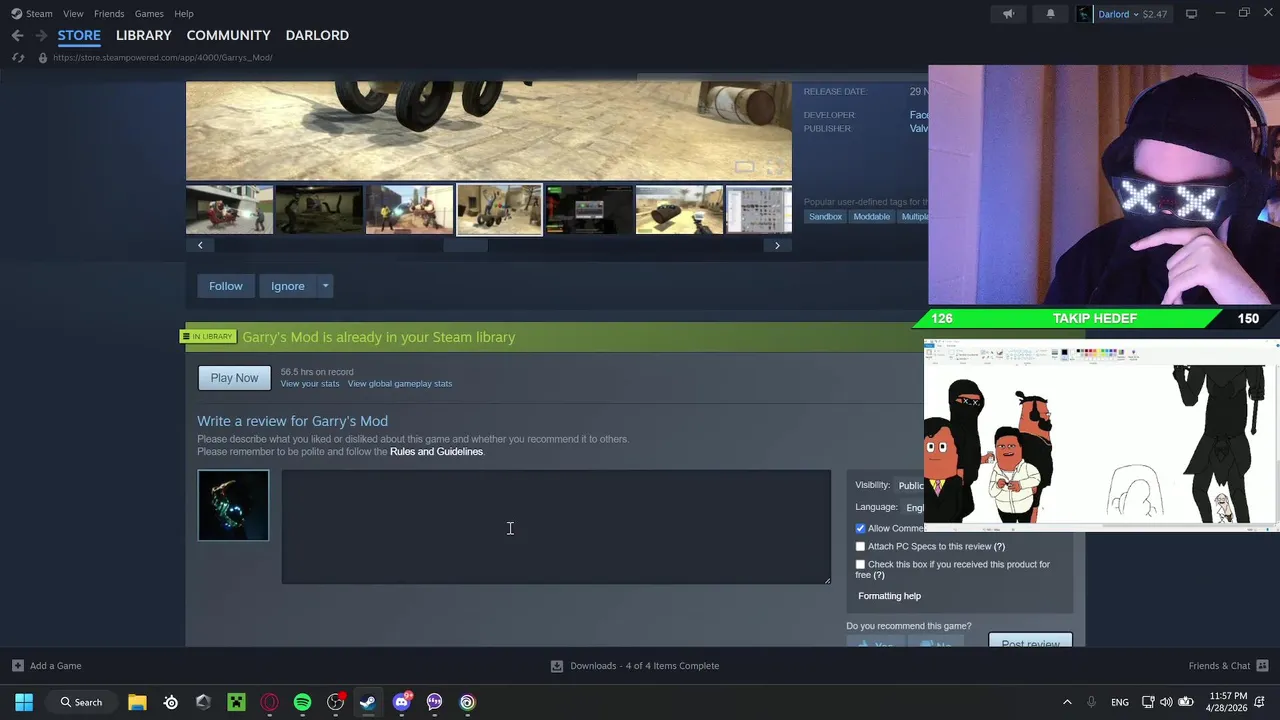
Task: Open the taskbar clock showing 11:57 PM
Action: pyautogui.click(x=1228, y=702)
